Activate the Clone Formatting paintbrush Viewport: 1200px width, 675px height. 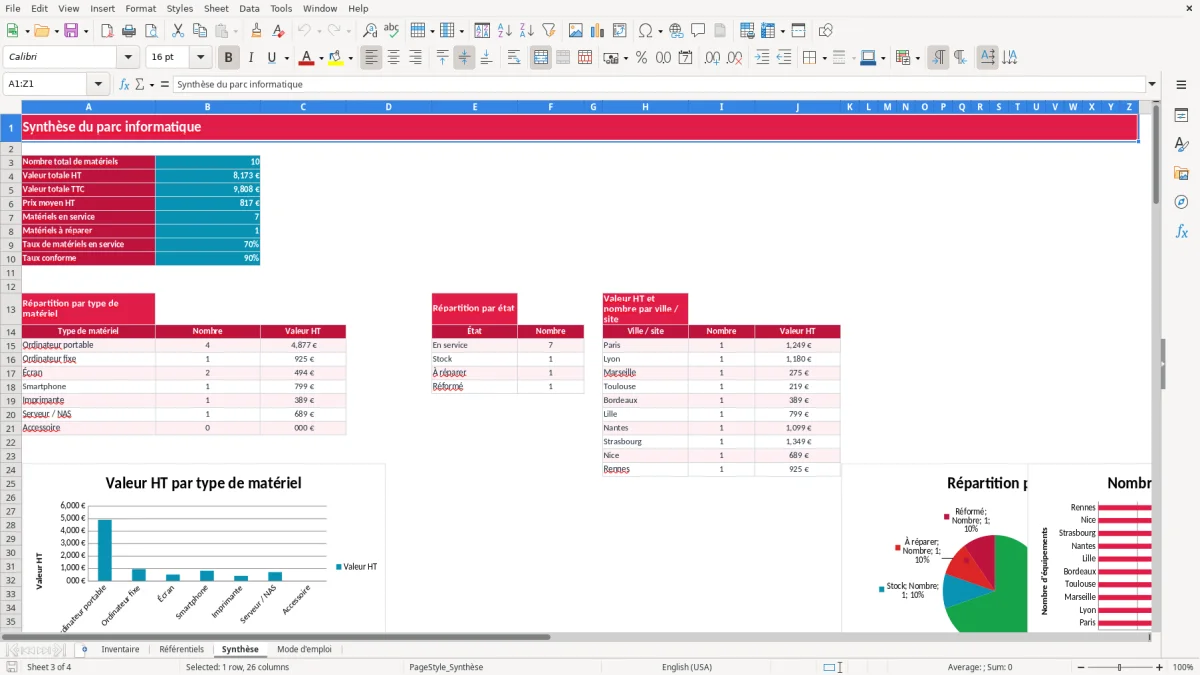tap(256, 31)
